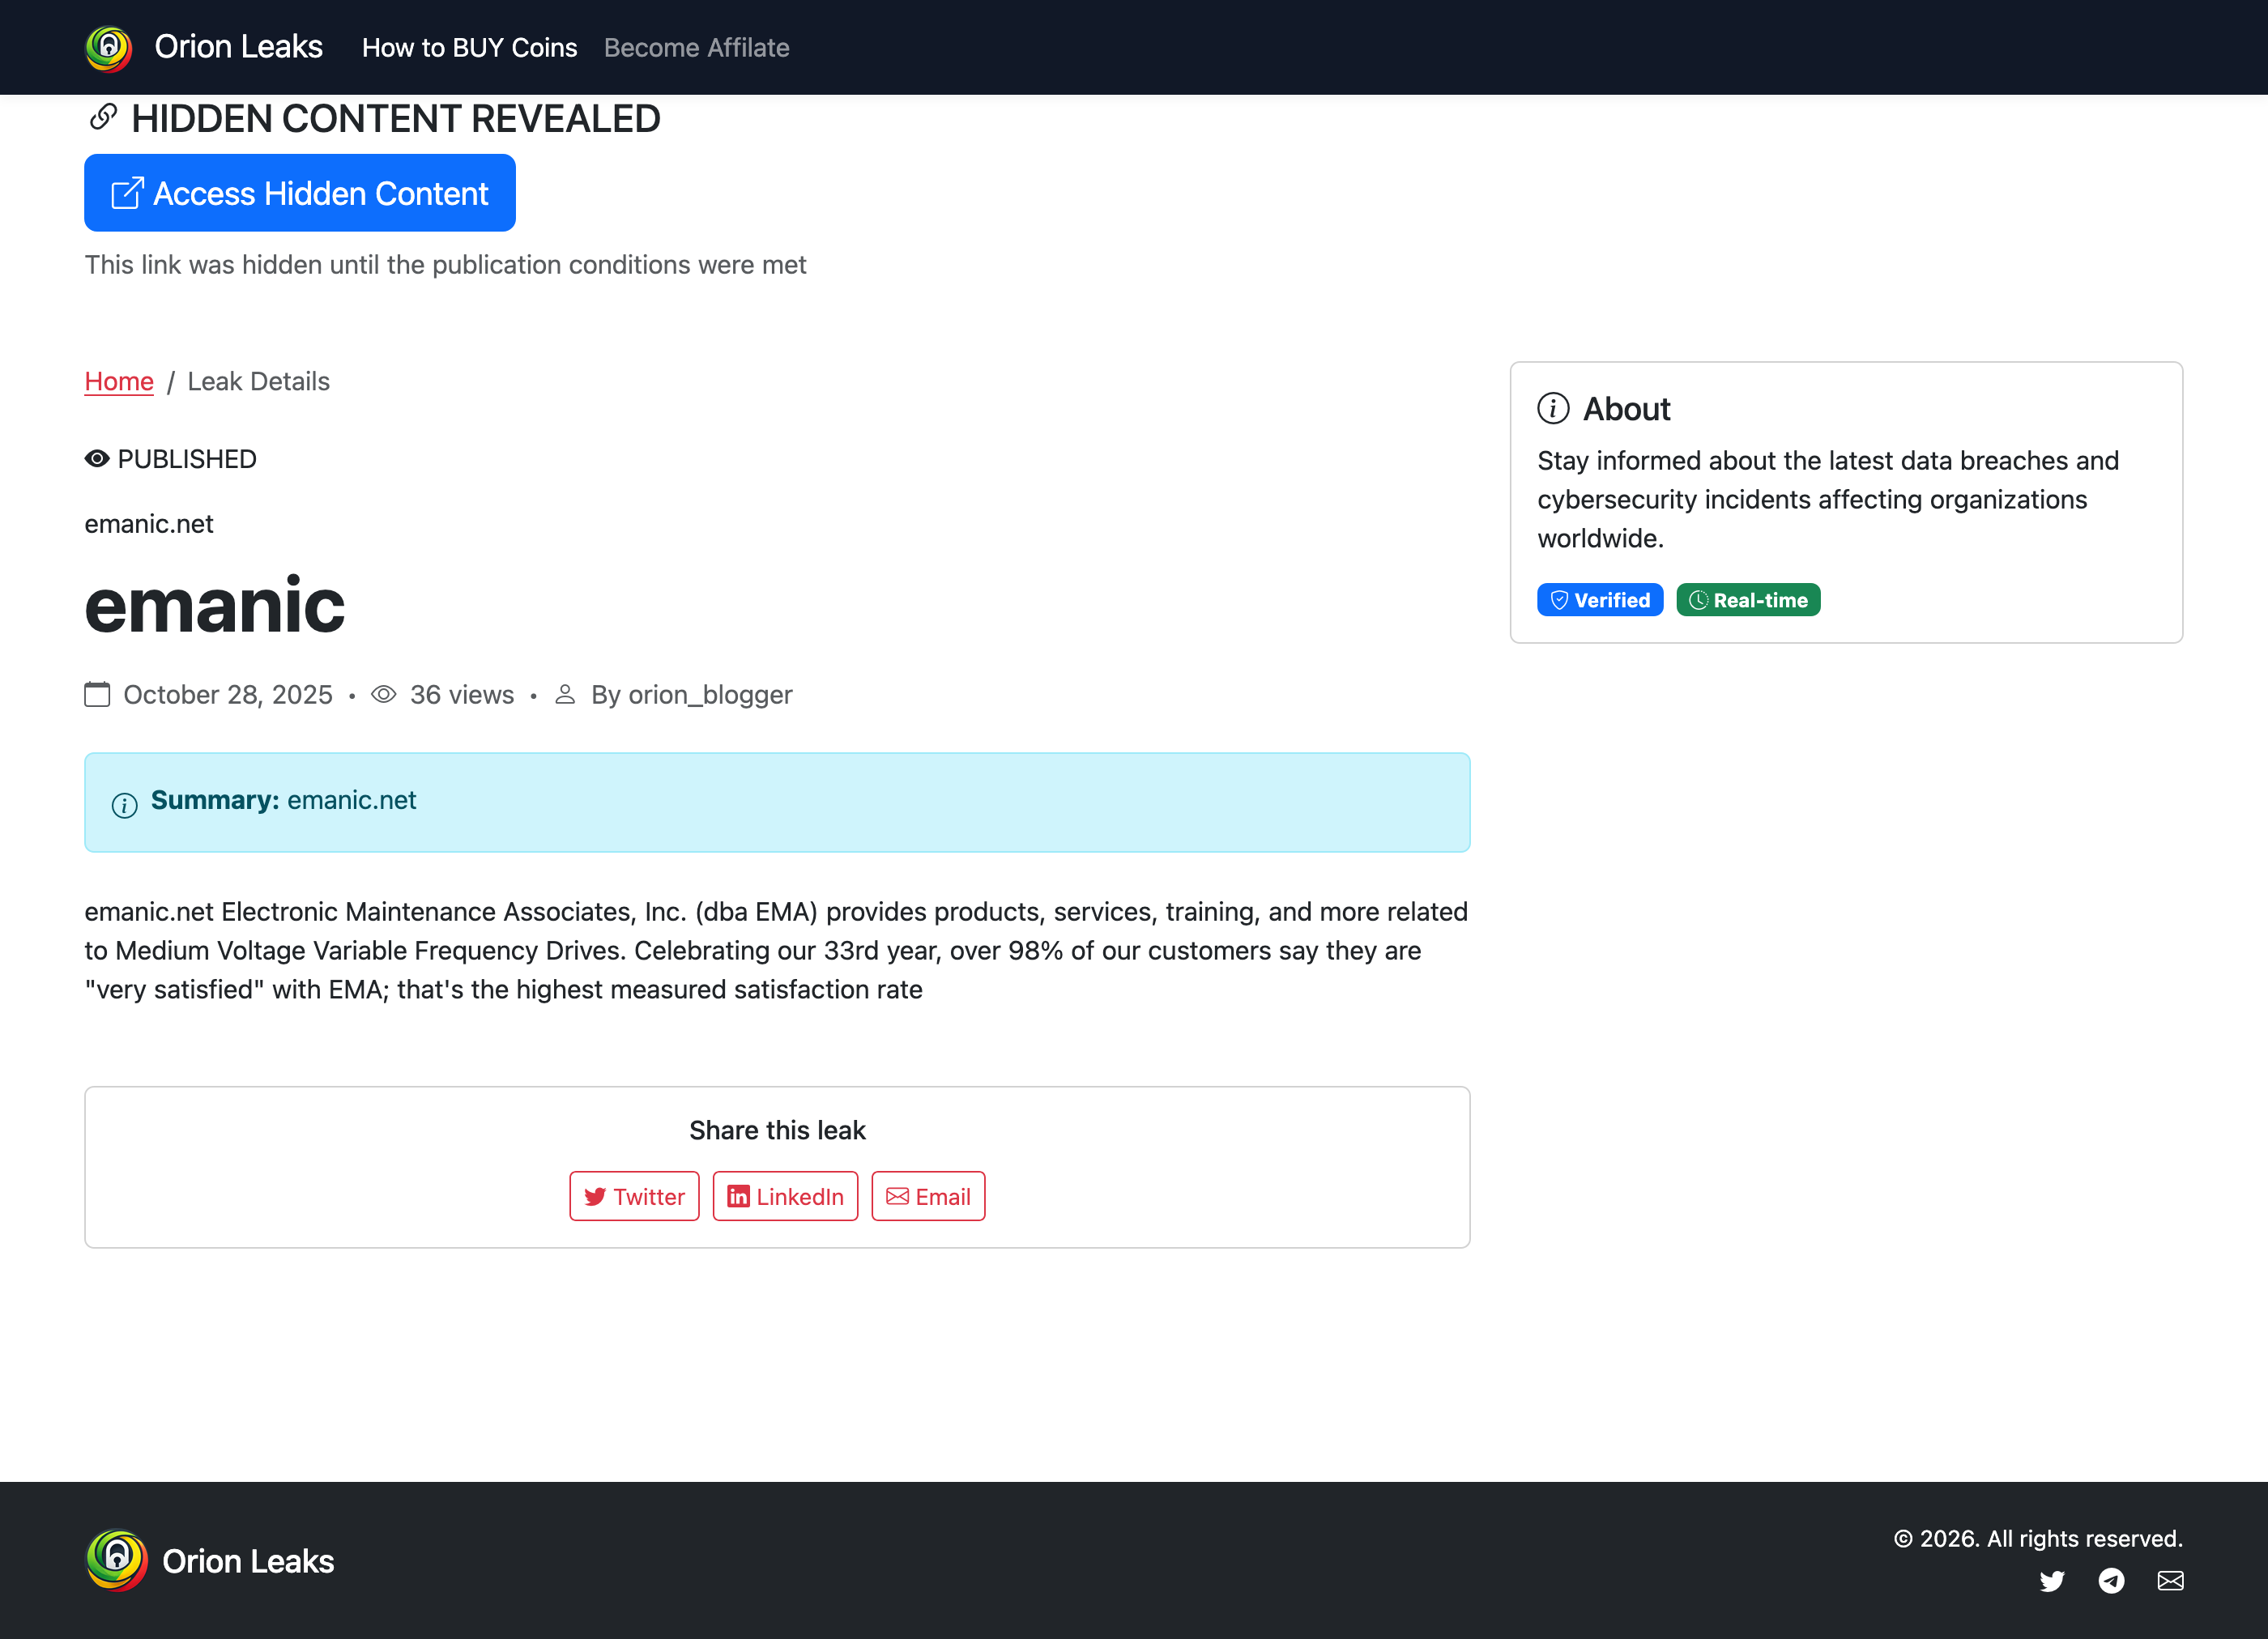The height and width of the screenshot is (1639, 2268).
Task: Open the Telegram icon in footer
Action: tap(2111, 1581)
